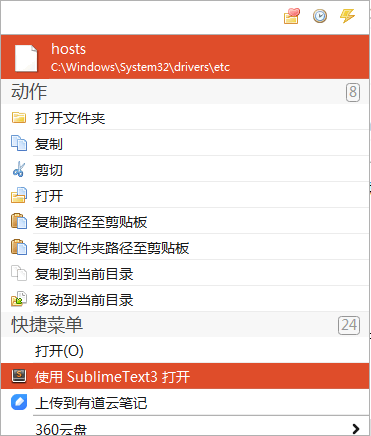This screenshot has width=371, height=436.
Task: Collapse the 动作 section header
Action: [185, 91]
